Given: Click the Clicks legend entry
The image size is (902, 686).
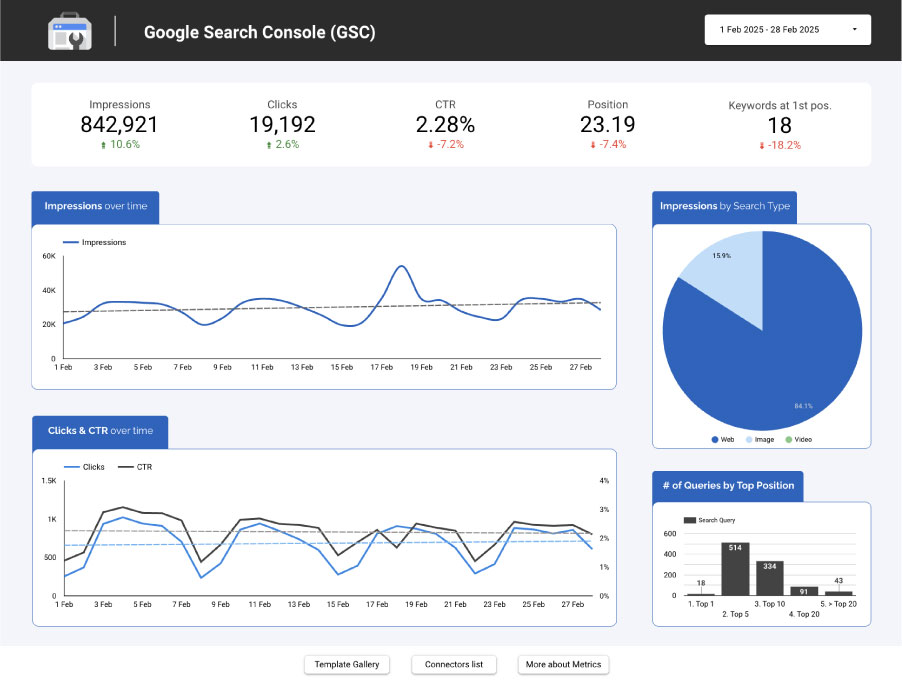Looking at the screenshot, I should tap(85, 467).
